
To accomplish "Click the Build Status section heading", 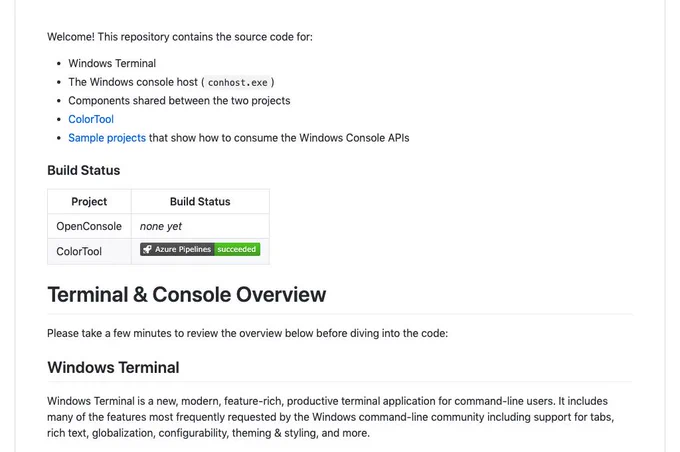I will pyautogui.click(x=83, y=170).
